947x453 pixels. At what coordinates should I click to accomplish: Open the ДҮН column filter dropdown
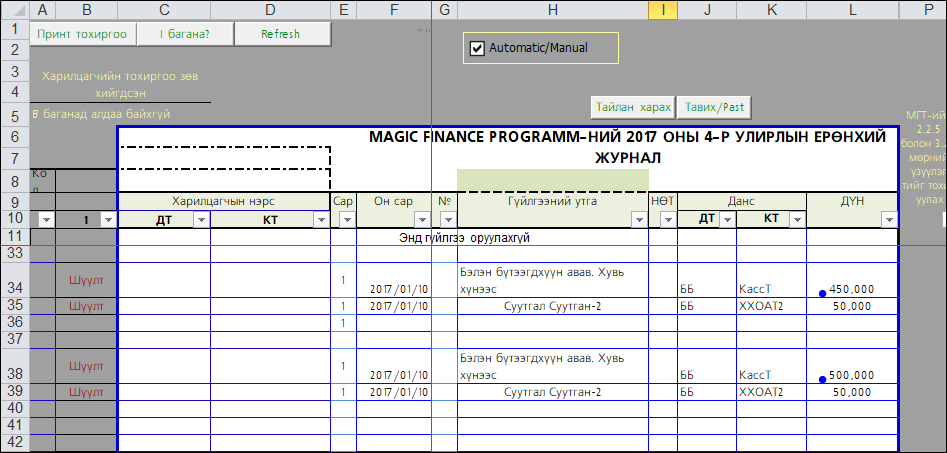point(887,220)
